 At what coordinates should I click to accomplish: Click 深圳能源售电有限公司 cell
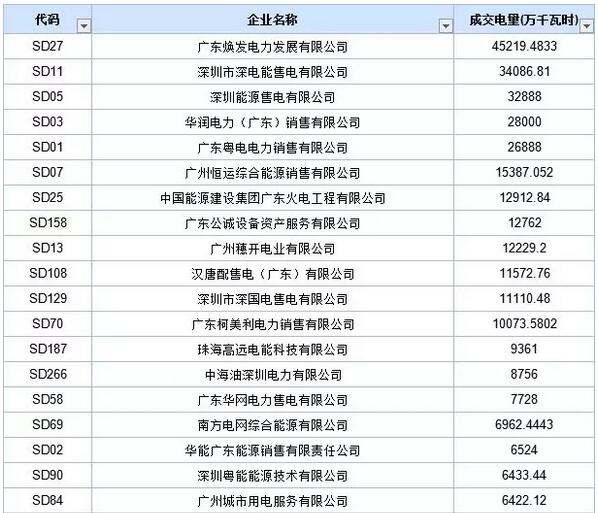pyautogui.click(x=272, y=97)
